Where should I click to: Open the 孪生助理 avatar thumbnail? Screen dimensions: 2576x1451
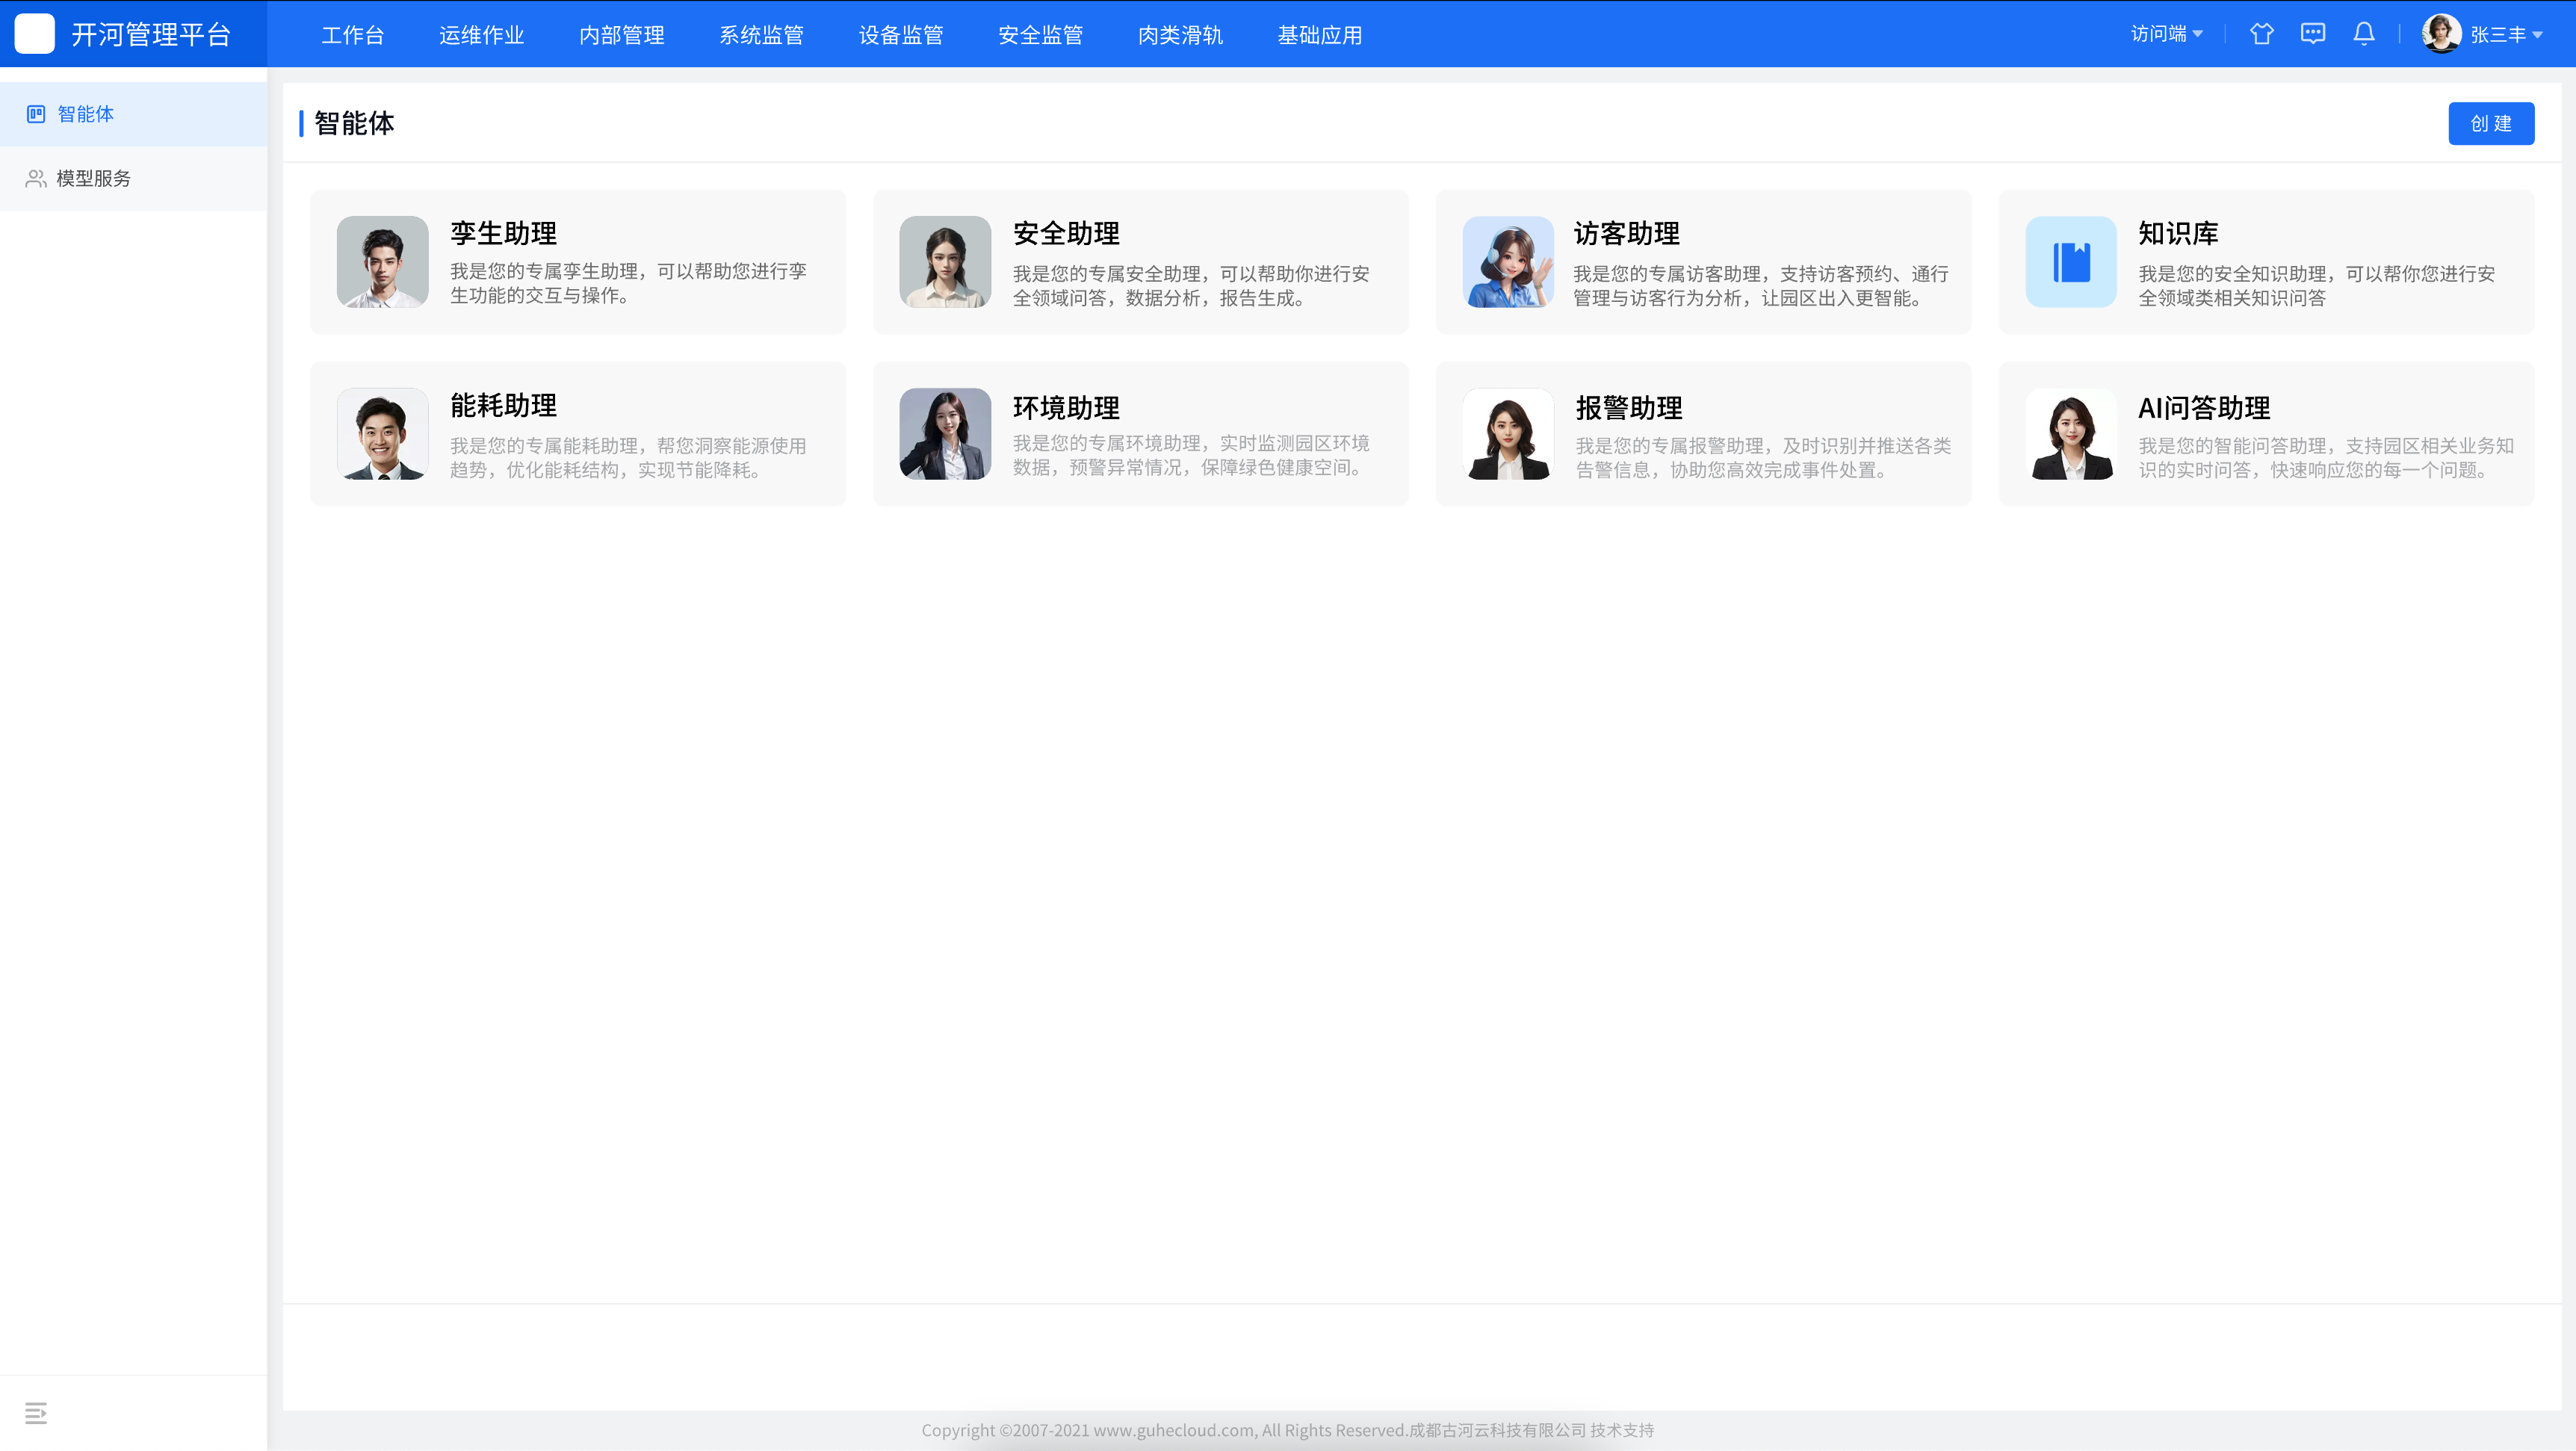pos(382,262)
